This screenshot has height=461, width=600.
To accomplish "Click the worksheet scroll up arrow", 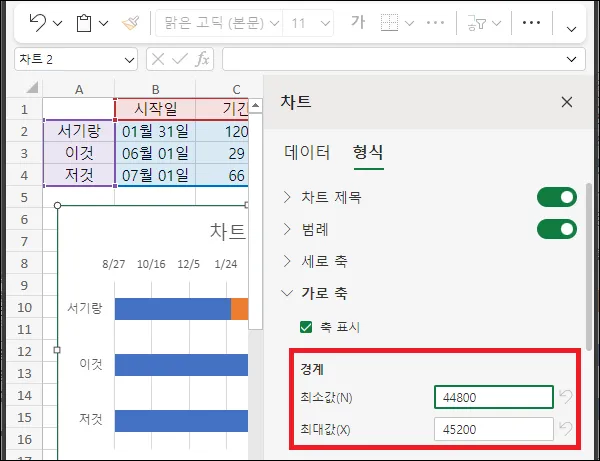I will pyautogui.click(x=255, y=105).
